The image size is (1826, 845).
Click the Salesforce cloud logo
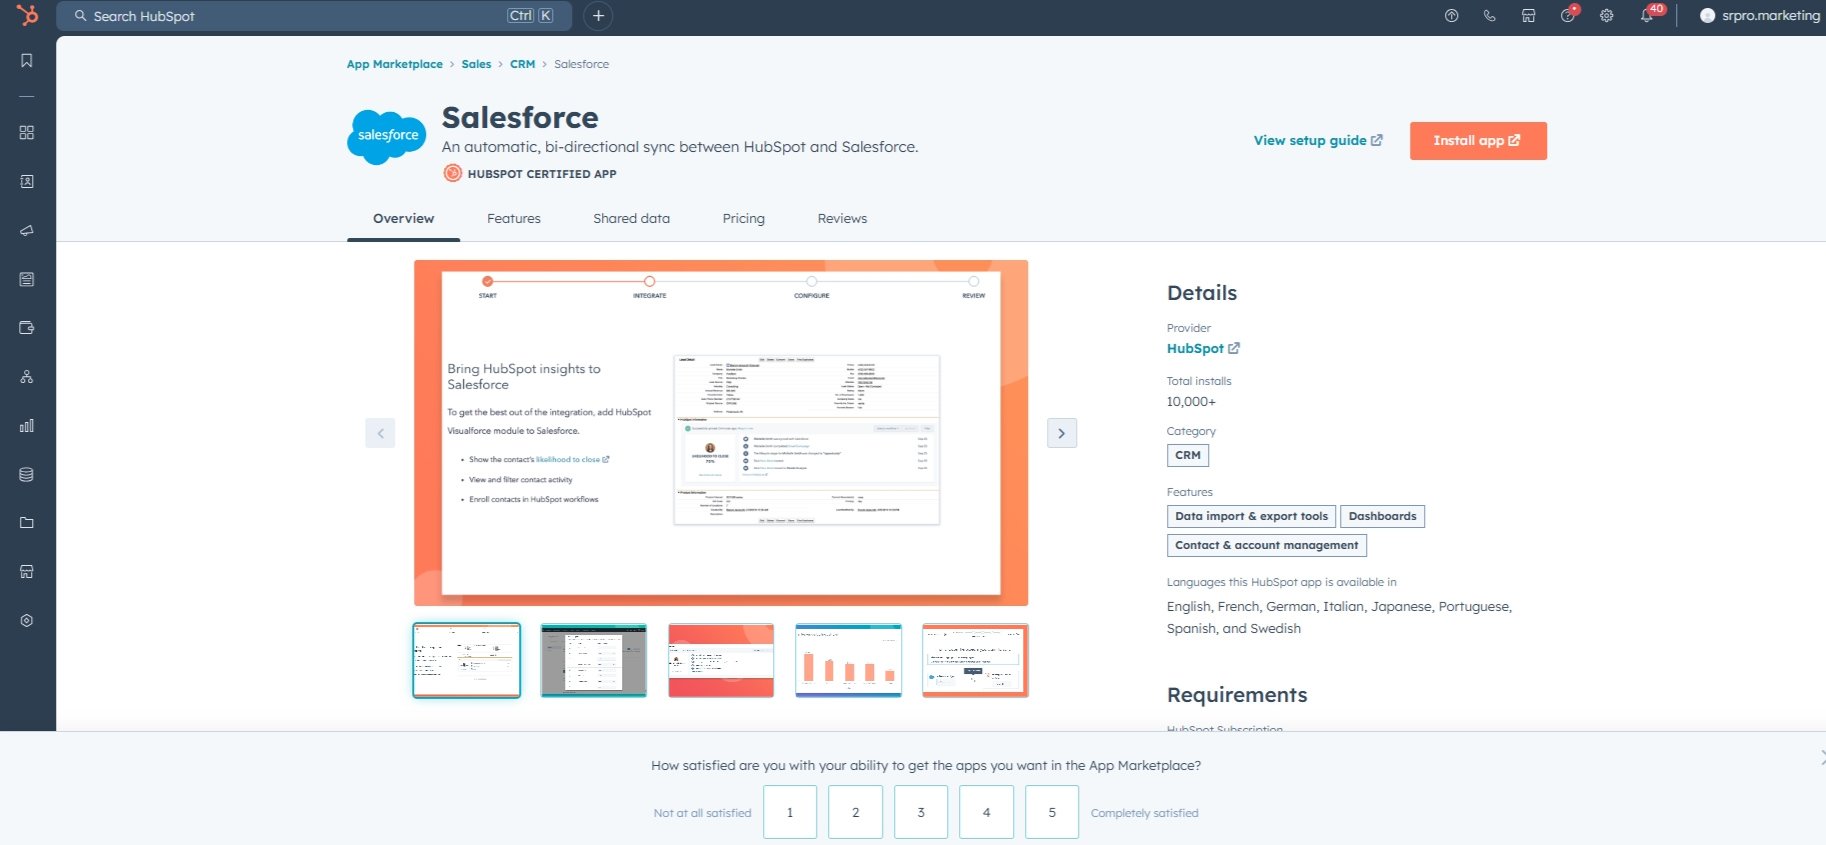click(x=387, y=137)
